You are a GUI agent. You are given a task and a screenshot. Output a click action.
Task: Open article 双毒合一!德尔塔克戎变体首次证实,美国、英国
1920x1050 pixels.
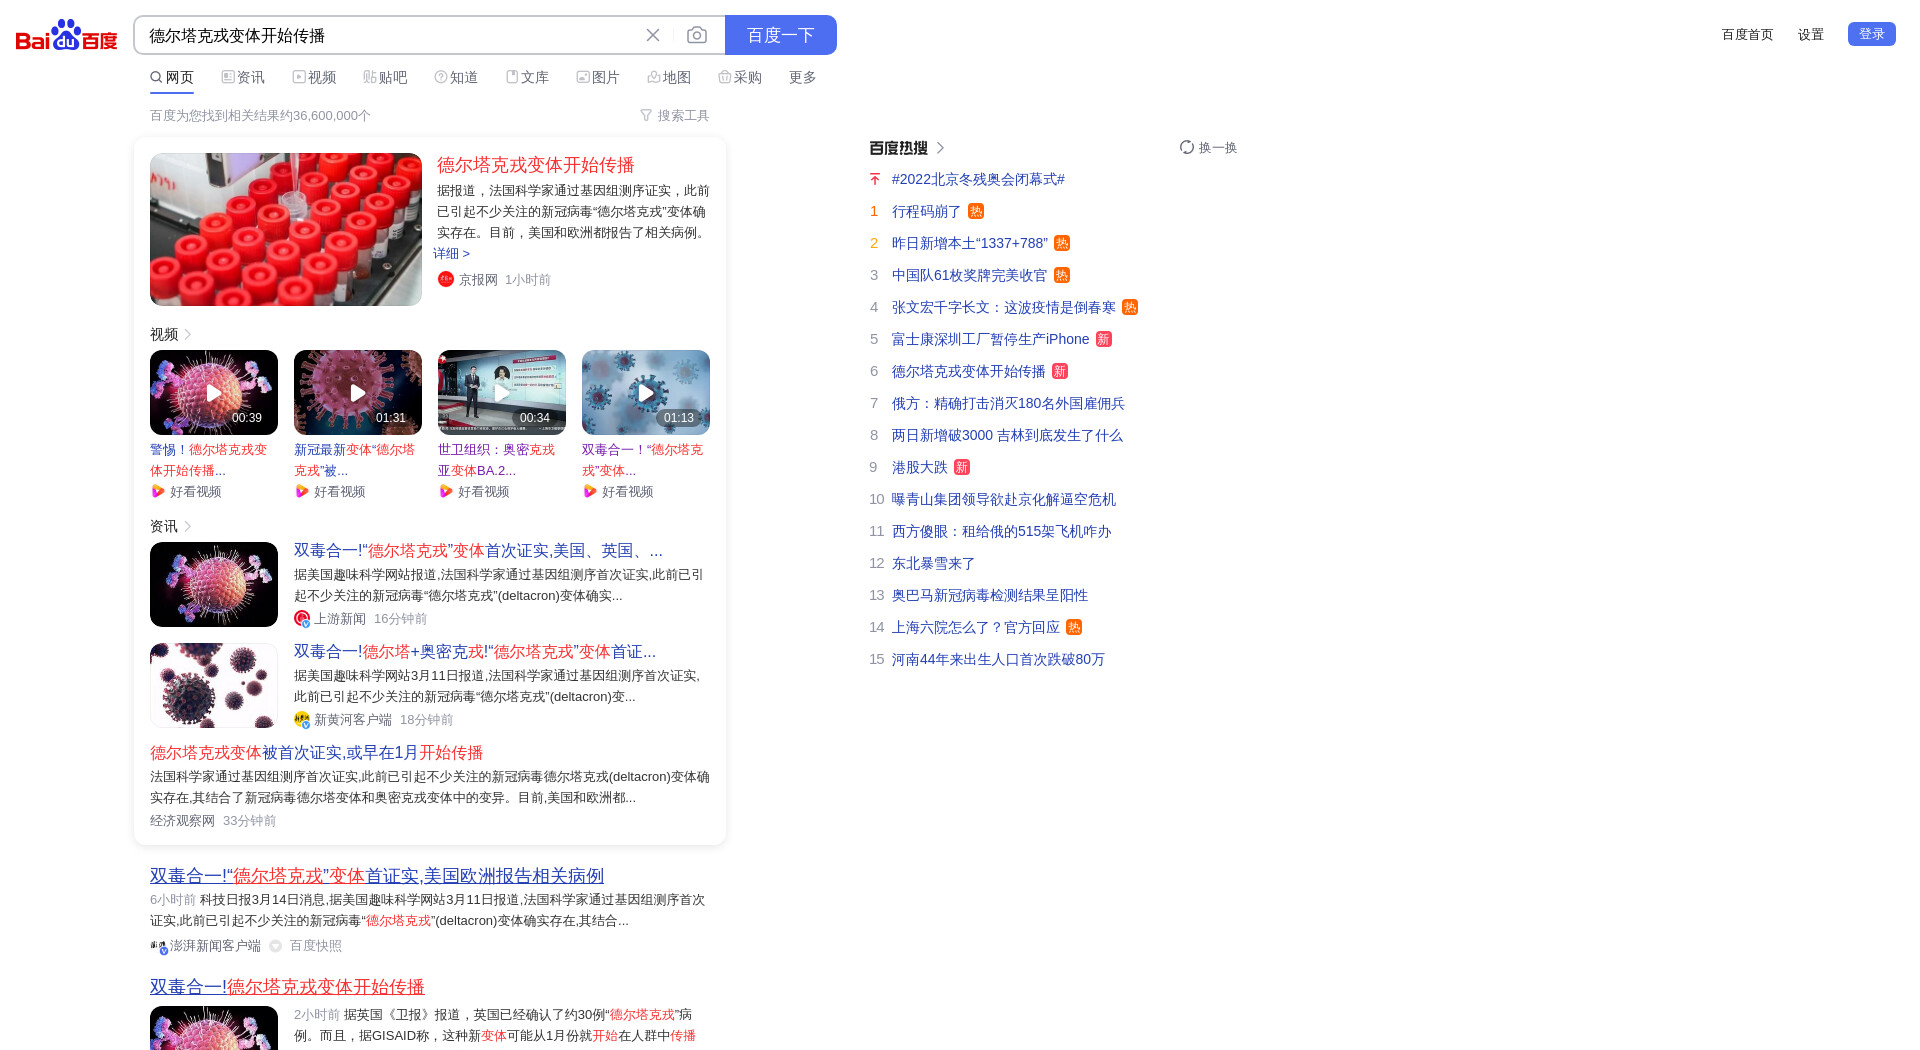(478, 551)
